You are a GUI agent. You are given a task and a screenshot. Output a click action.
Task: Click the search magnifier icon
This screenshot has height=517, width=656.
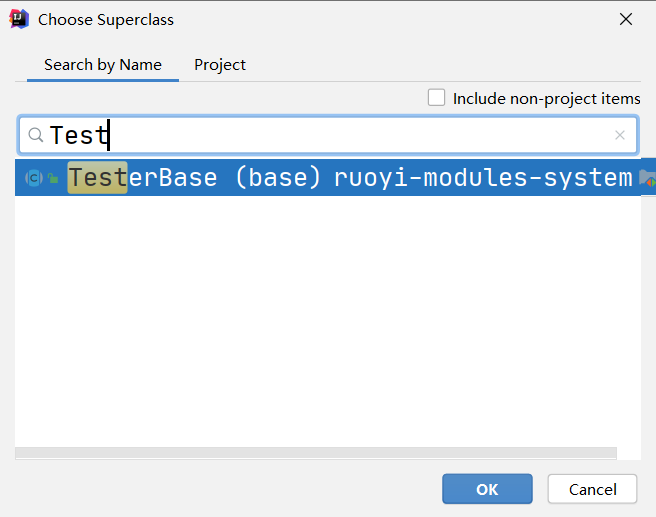click(x=35, y=135)
